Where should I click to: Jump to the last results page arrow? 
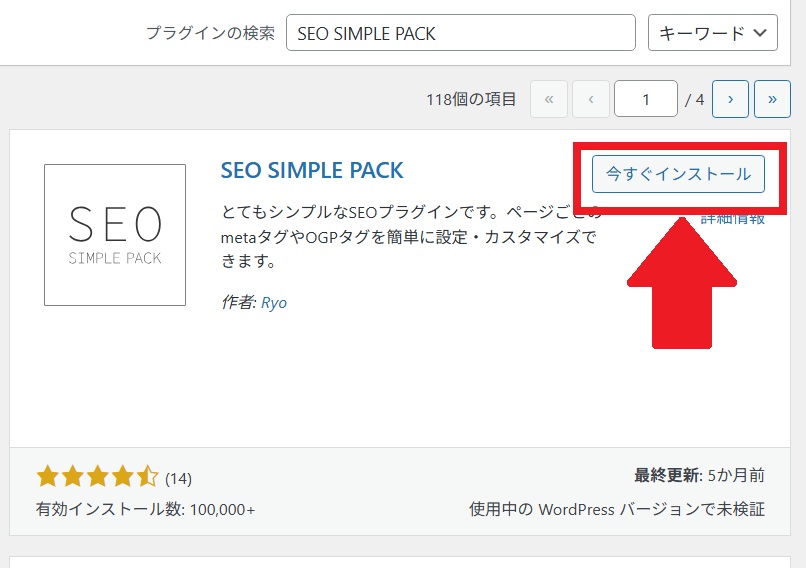pos(772,99)
